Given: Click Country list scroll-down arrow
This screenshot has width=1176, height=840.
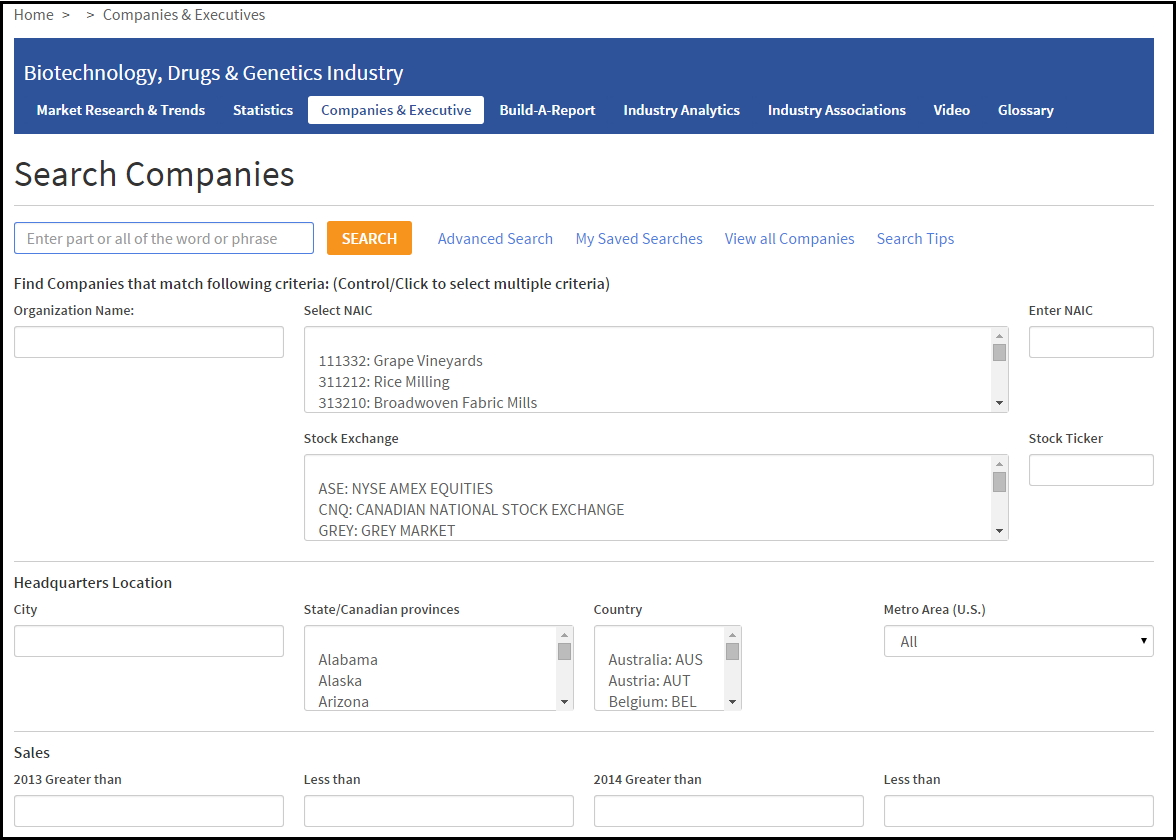Looking at the screenshot, I should [x=732, y=703].
